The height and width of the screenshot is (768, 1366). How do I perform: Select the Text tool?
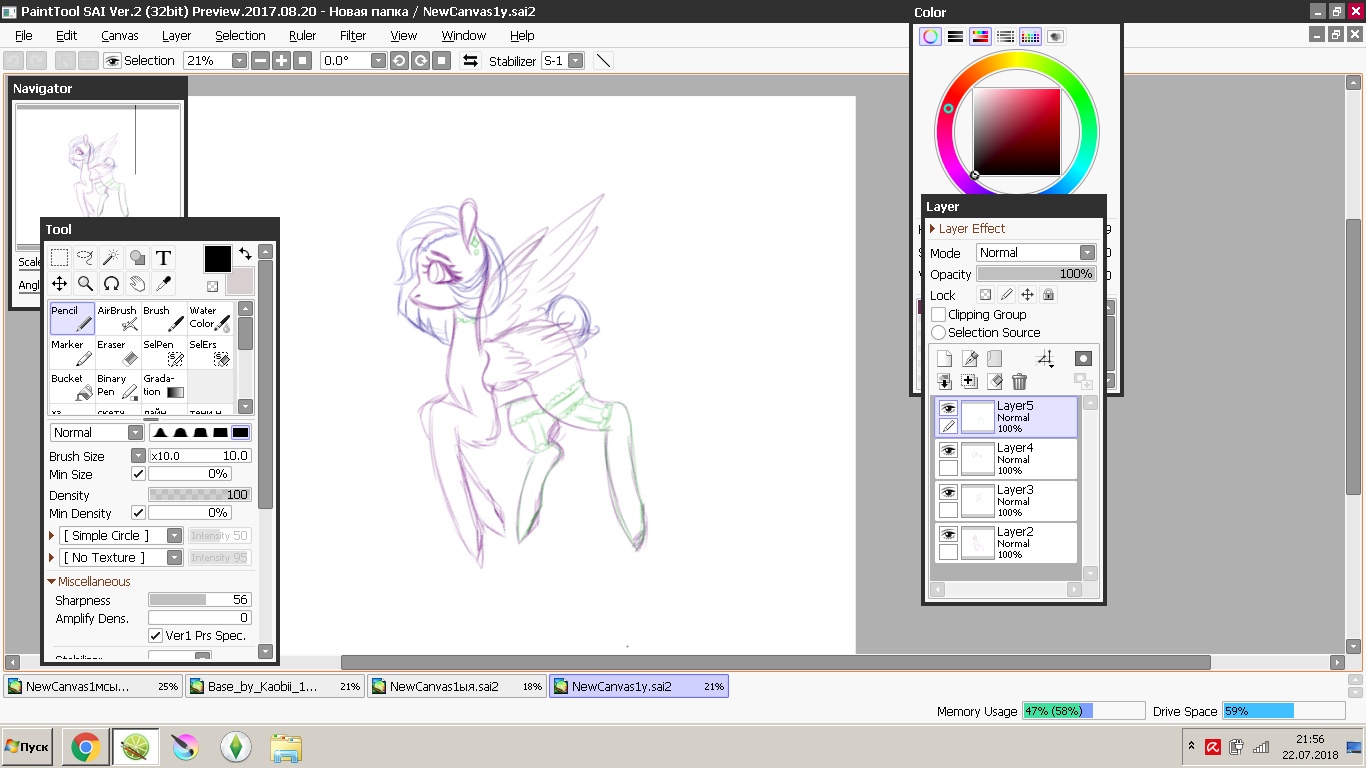click(x=163, y=258)
